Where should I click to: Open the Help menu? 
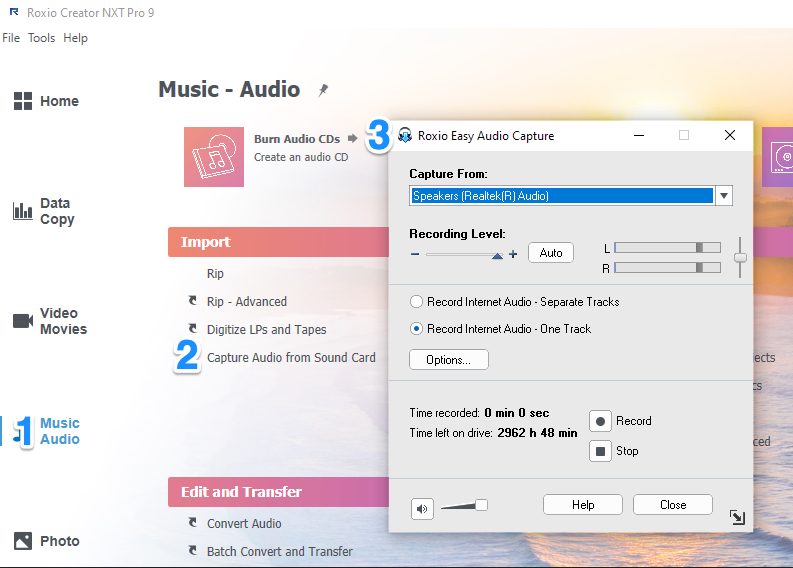coord(75,38)
